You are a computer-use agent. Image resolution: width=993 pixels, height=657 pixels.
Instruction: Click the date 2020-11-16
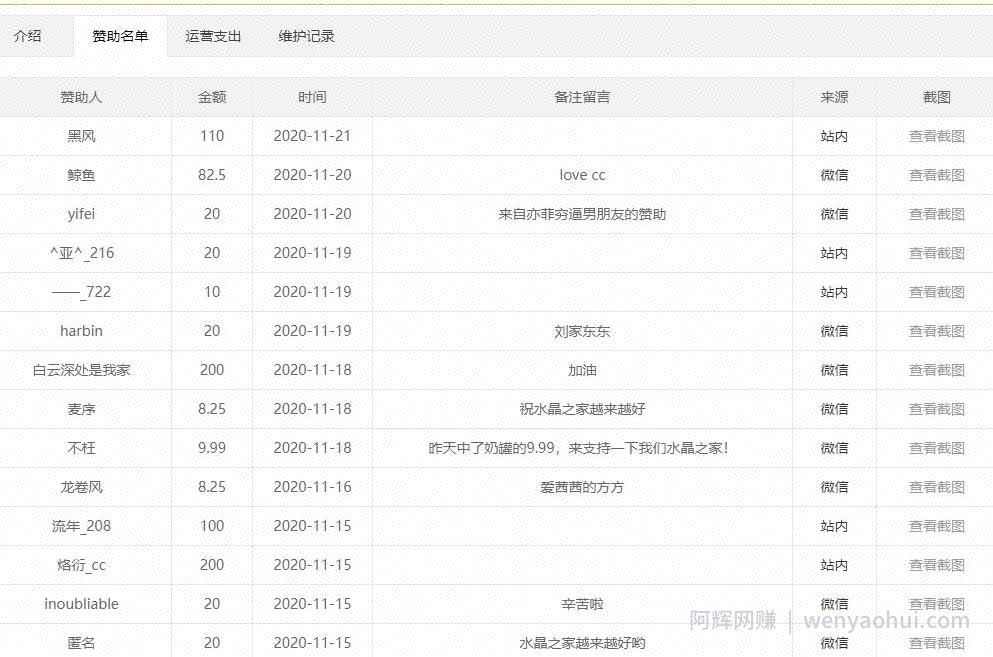pyautogui.click(x=312, y=487)
